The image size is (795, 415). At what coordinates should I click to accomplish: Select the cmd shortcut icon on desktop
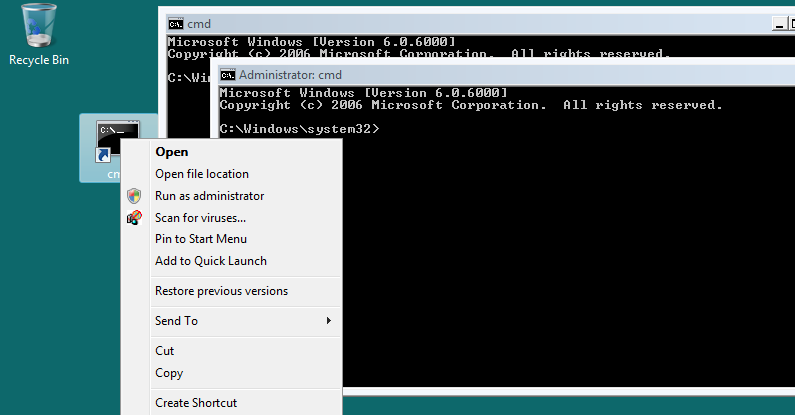pyautogui.click(x=117, y=141)
